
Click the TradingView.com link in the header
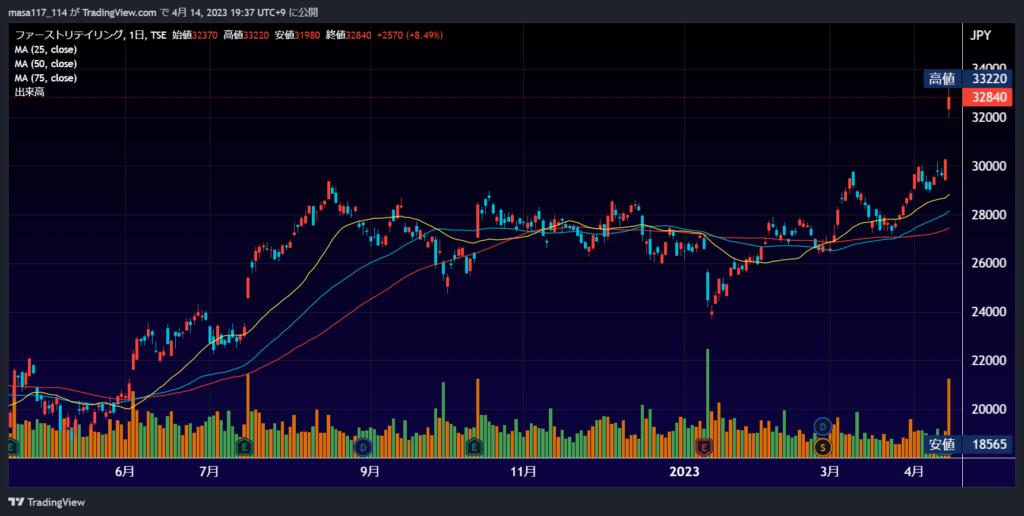point(120,12)
